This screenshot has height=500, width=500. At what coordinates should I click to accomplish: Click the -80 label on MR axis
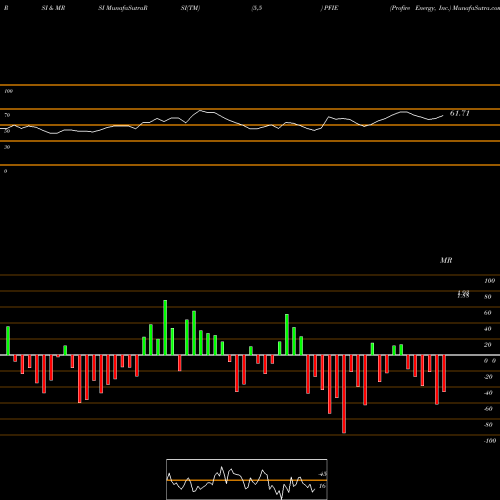click(x=488, y=425)
